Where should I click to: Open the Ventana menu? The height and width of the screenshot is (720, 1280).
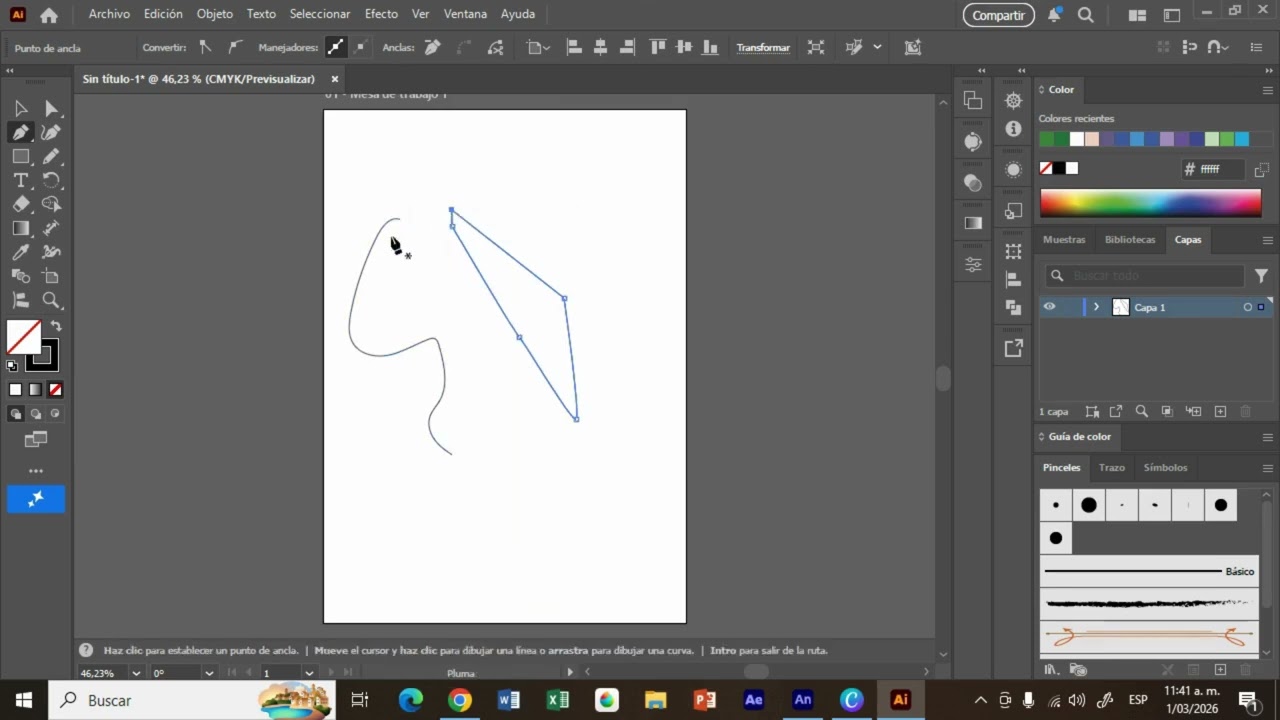pos(465,14)
